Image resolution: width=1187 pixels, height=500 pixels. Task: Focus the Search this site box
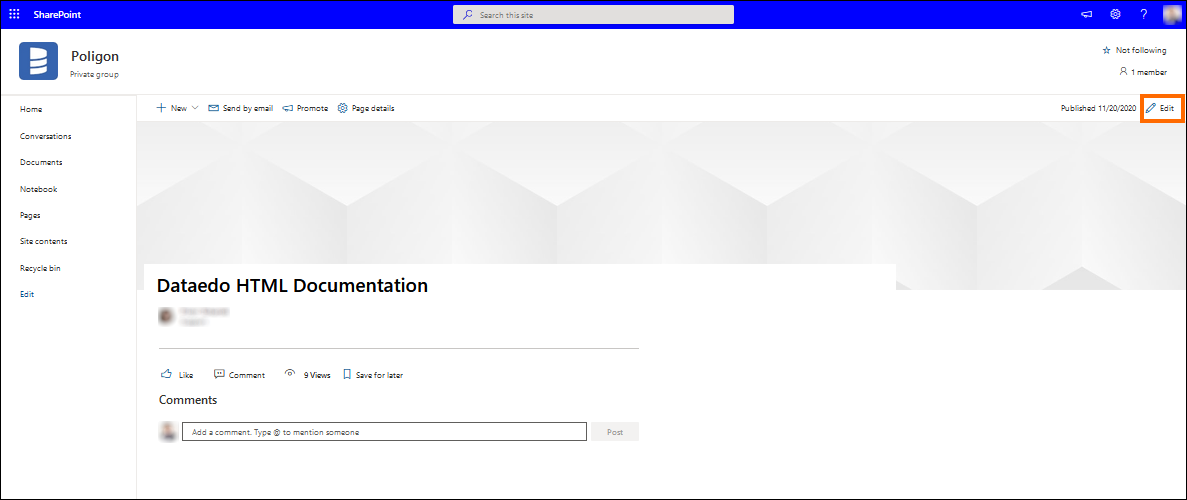click(x=594, y=15)
